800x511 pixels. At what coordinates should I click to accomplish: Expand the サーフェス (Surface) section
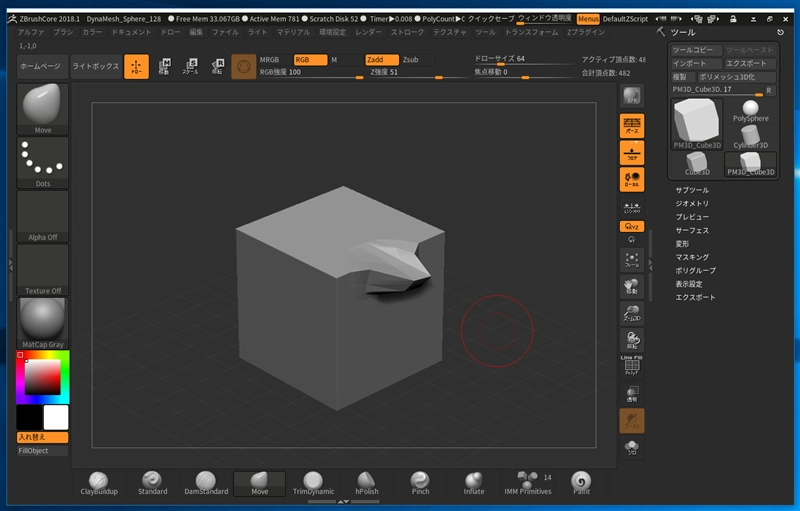point(692,230)
